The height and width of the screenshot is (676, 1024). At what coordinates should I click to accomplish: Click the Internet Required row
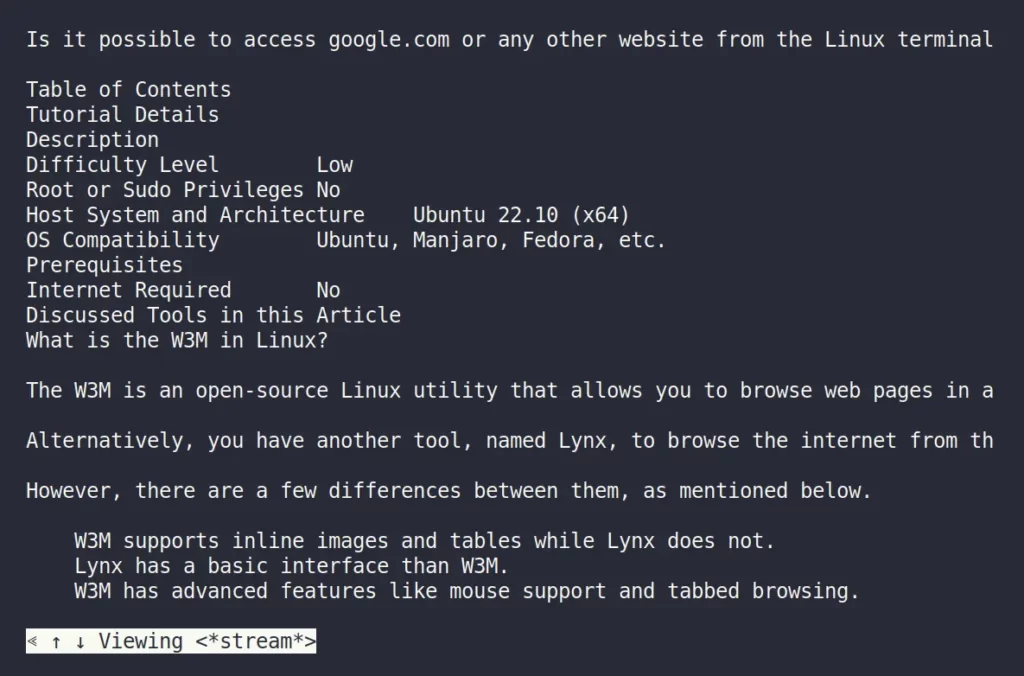tap(183, 290)
